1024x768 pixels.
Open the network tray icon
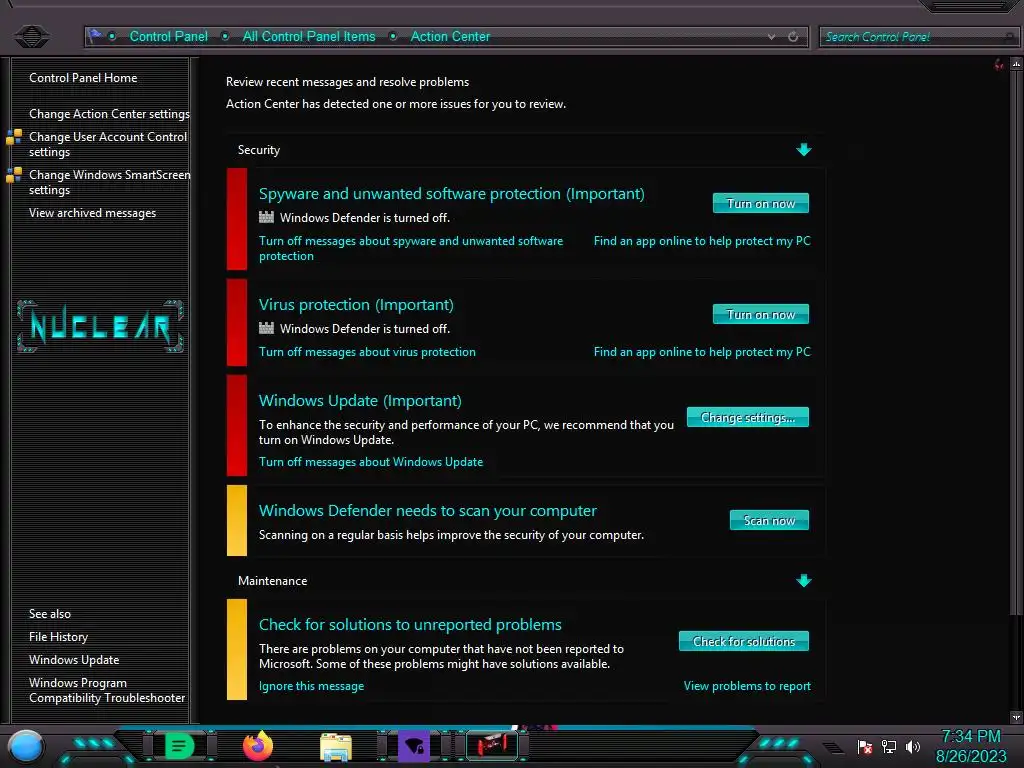(889, 746)
